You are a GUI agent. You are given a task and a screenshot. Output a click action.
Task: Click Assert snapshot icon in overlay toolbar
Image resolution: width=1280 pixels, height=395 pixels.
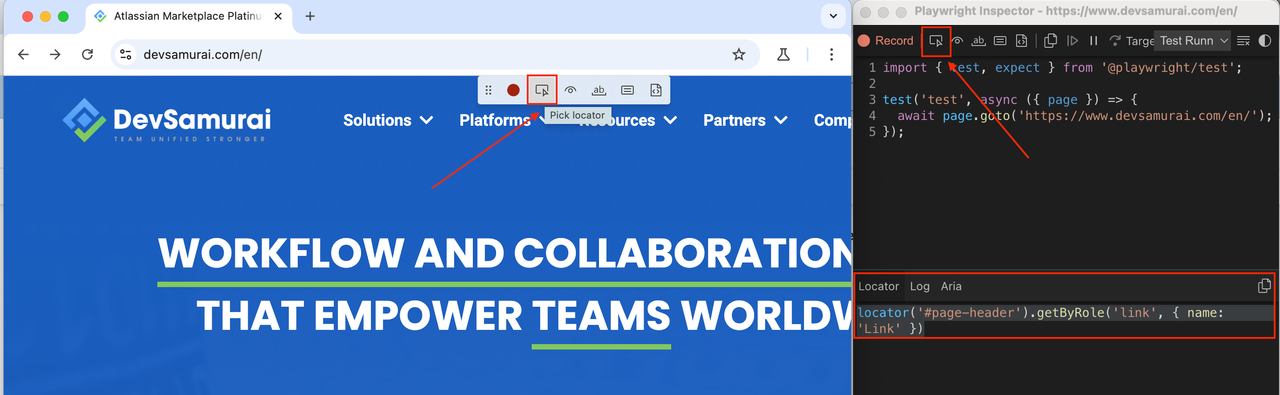656,90
